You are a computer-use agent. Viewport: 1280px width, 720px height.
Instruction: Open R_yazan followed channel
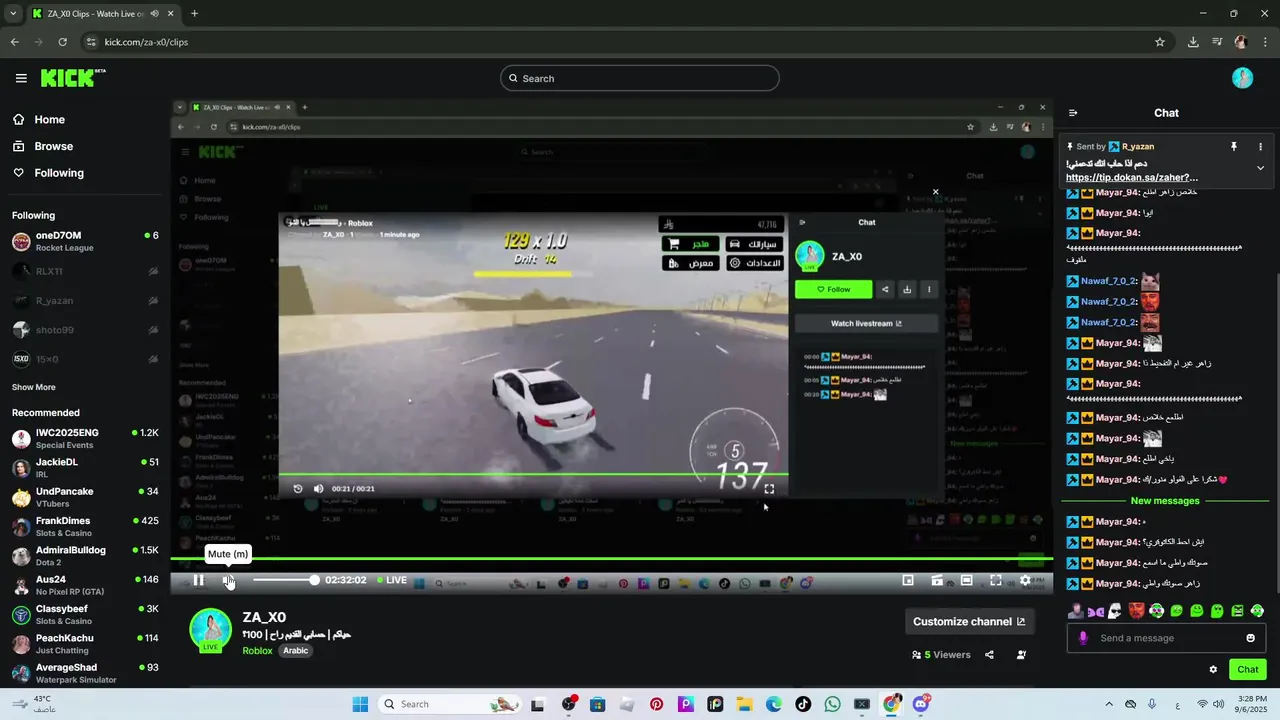85,300
